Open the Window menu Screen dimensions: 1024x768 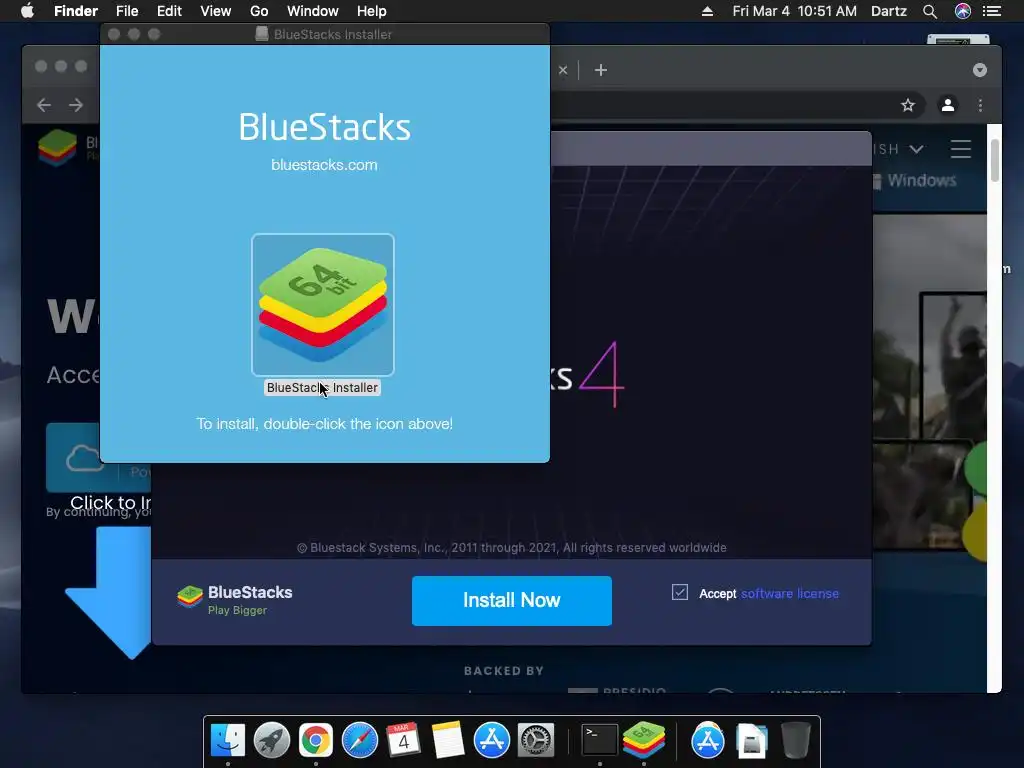coord(313,11)
